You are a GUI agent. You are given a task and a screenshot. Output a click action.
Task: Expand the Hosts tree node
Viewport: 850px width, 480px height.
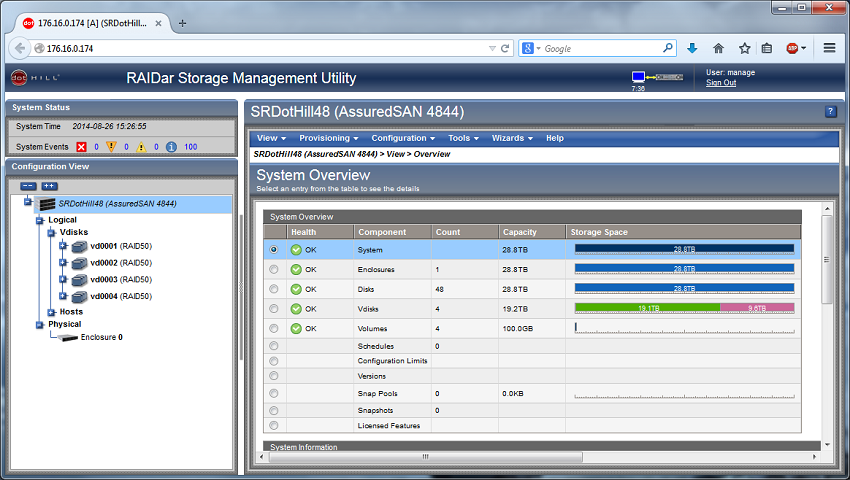tap(51, 312)
